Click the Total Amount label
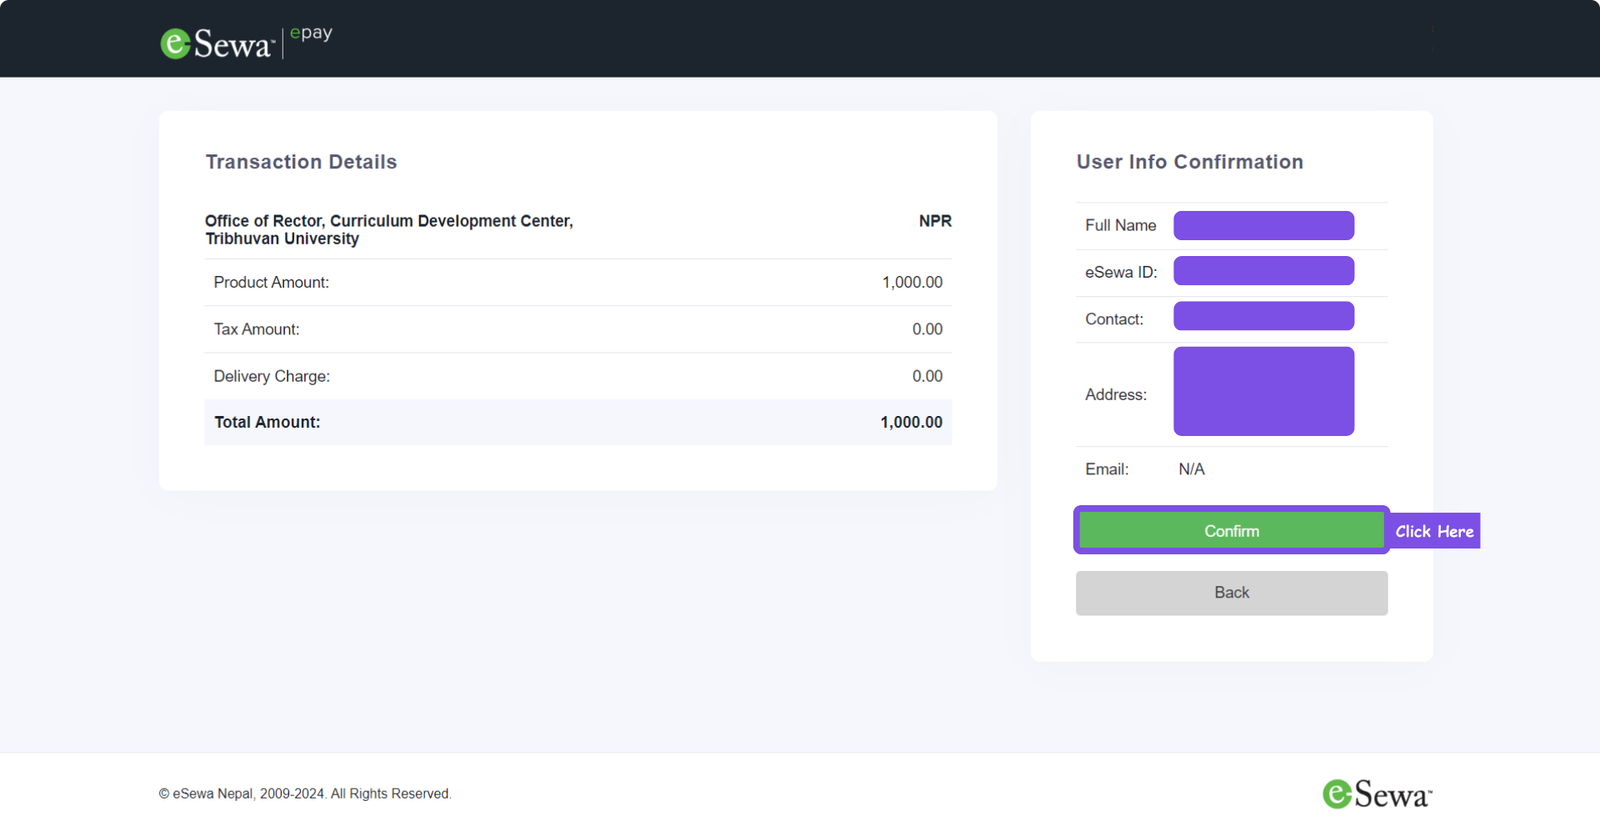 click(267, 422)
